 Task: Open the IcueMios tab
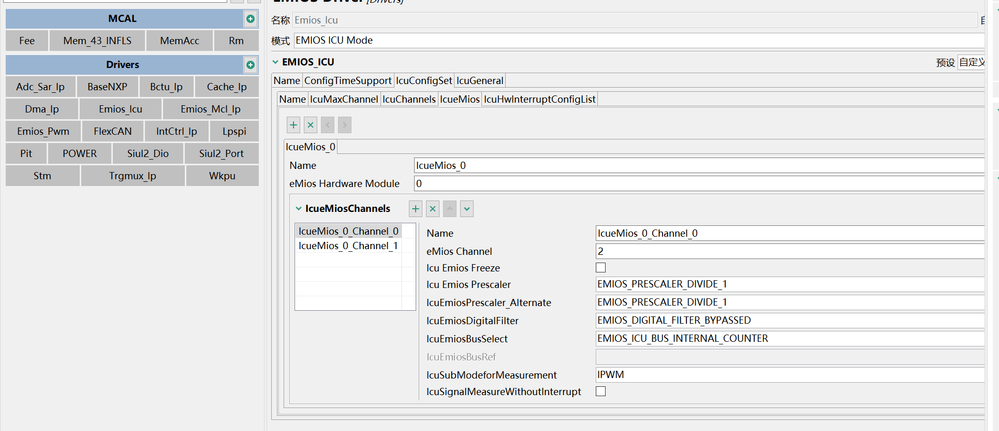460,99
